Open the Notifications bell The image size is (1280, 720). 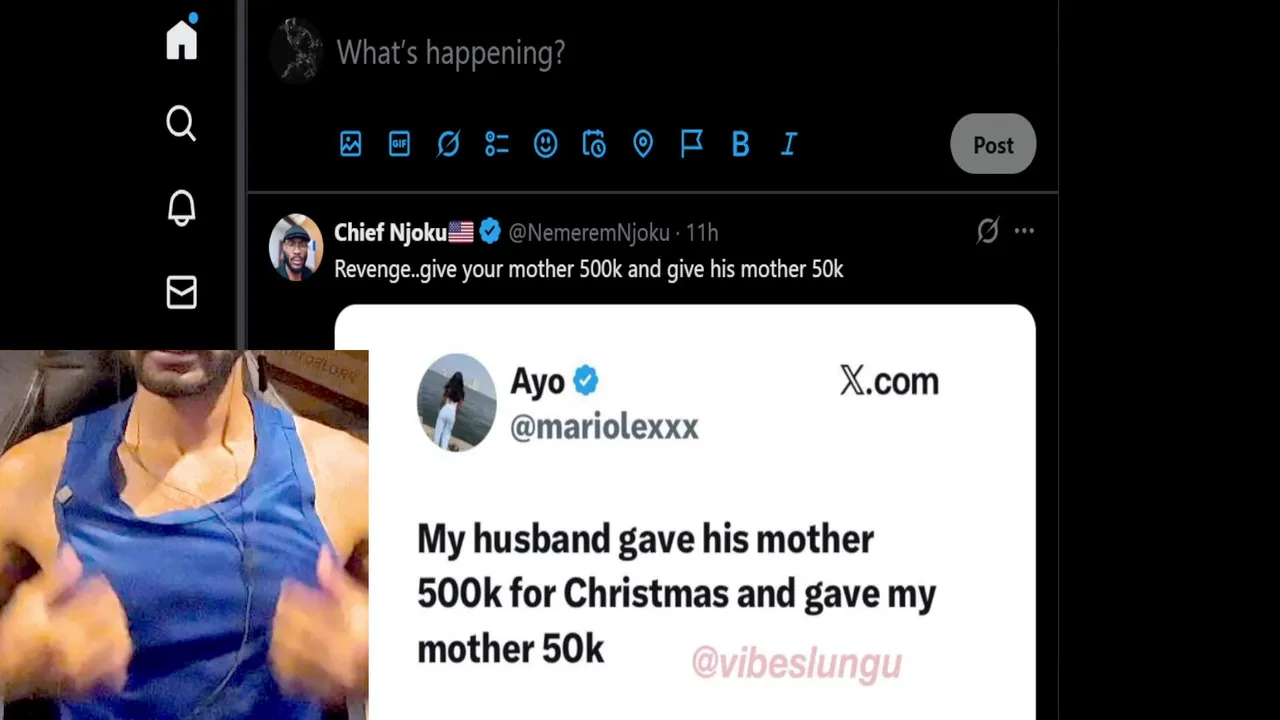(181, 208)
